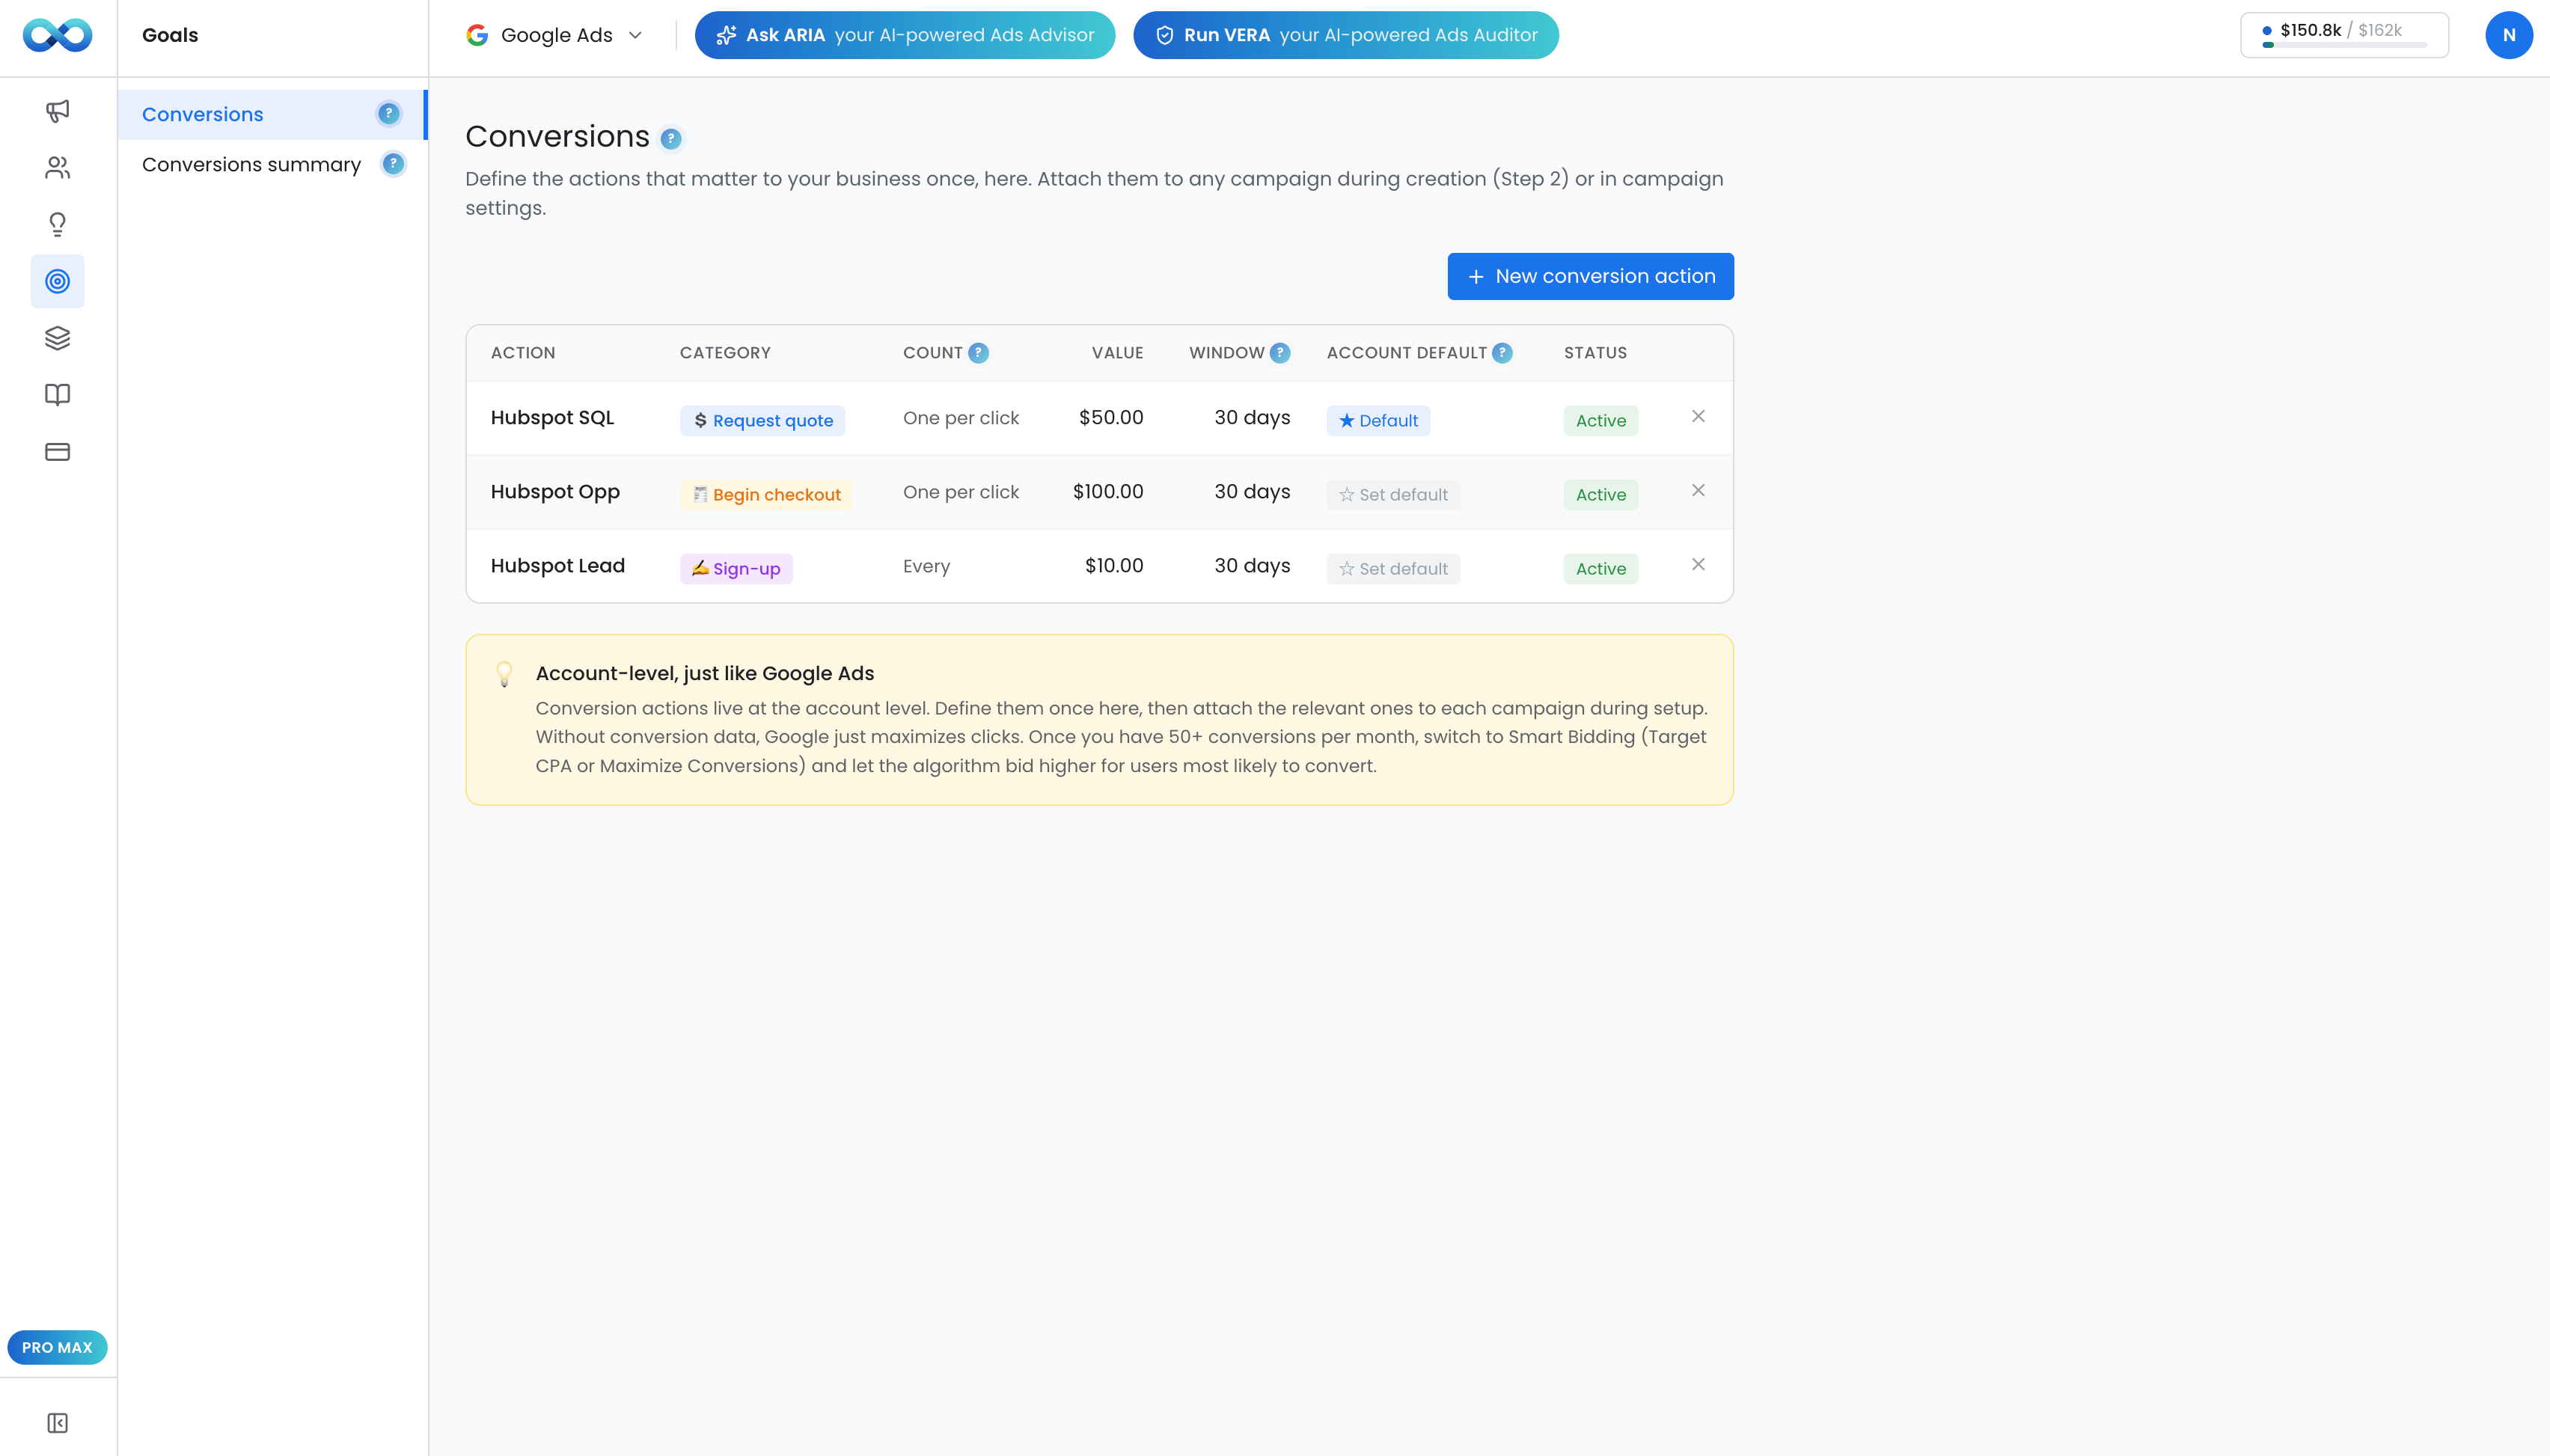The height and width of the screenshot is (1456, 2550).
Task: Open the open-book sidebar icon
Action: point(58,395)
